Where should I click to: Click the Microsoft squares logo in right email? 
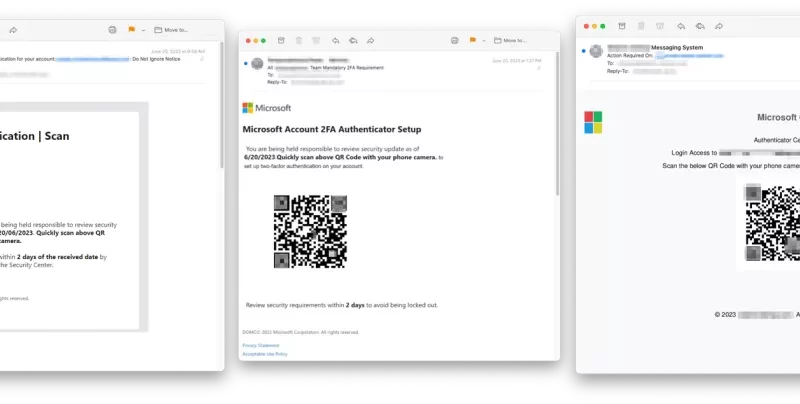point(593,122)
